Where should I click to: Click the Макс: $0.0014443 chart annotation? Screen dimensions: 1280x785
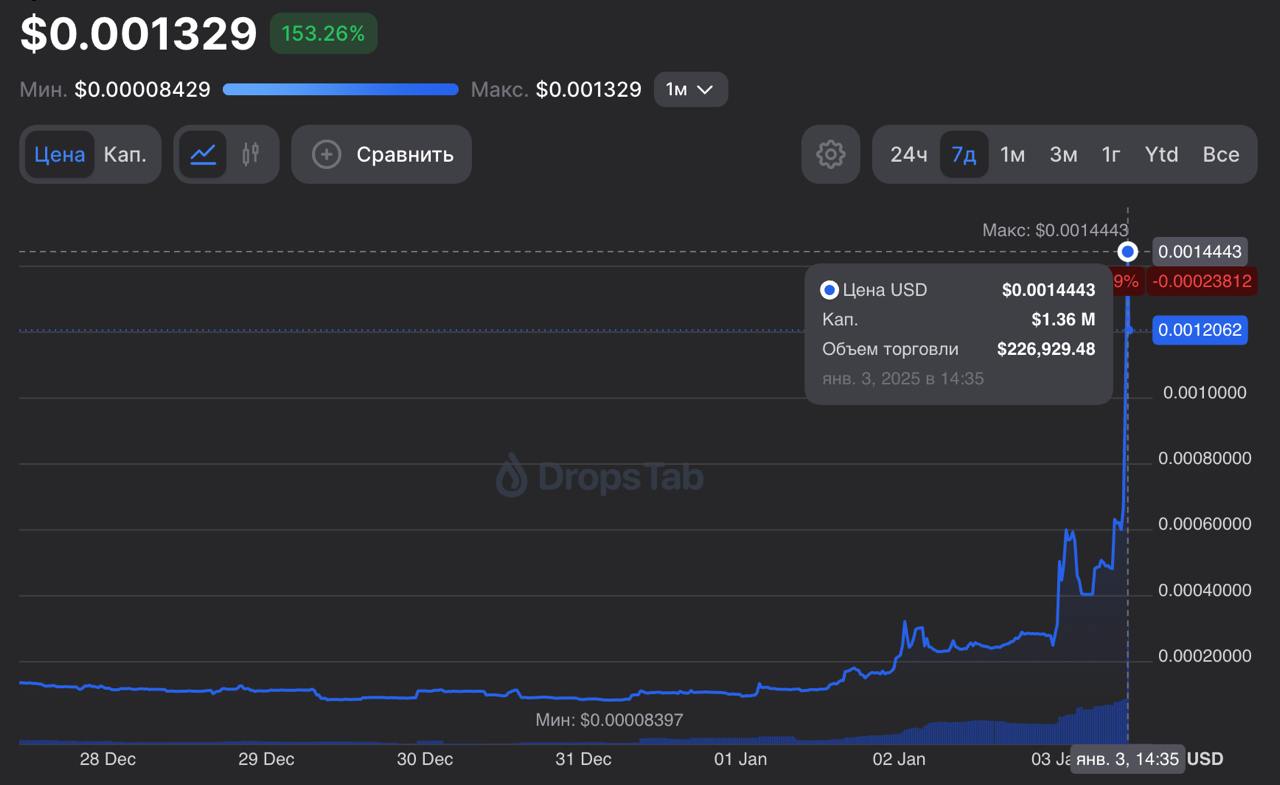[1055, 230]
